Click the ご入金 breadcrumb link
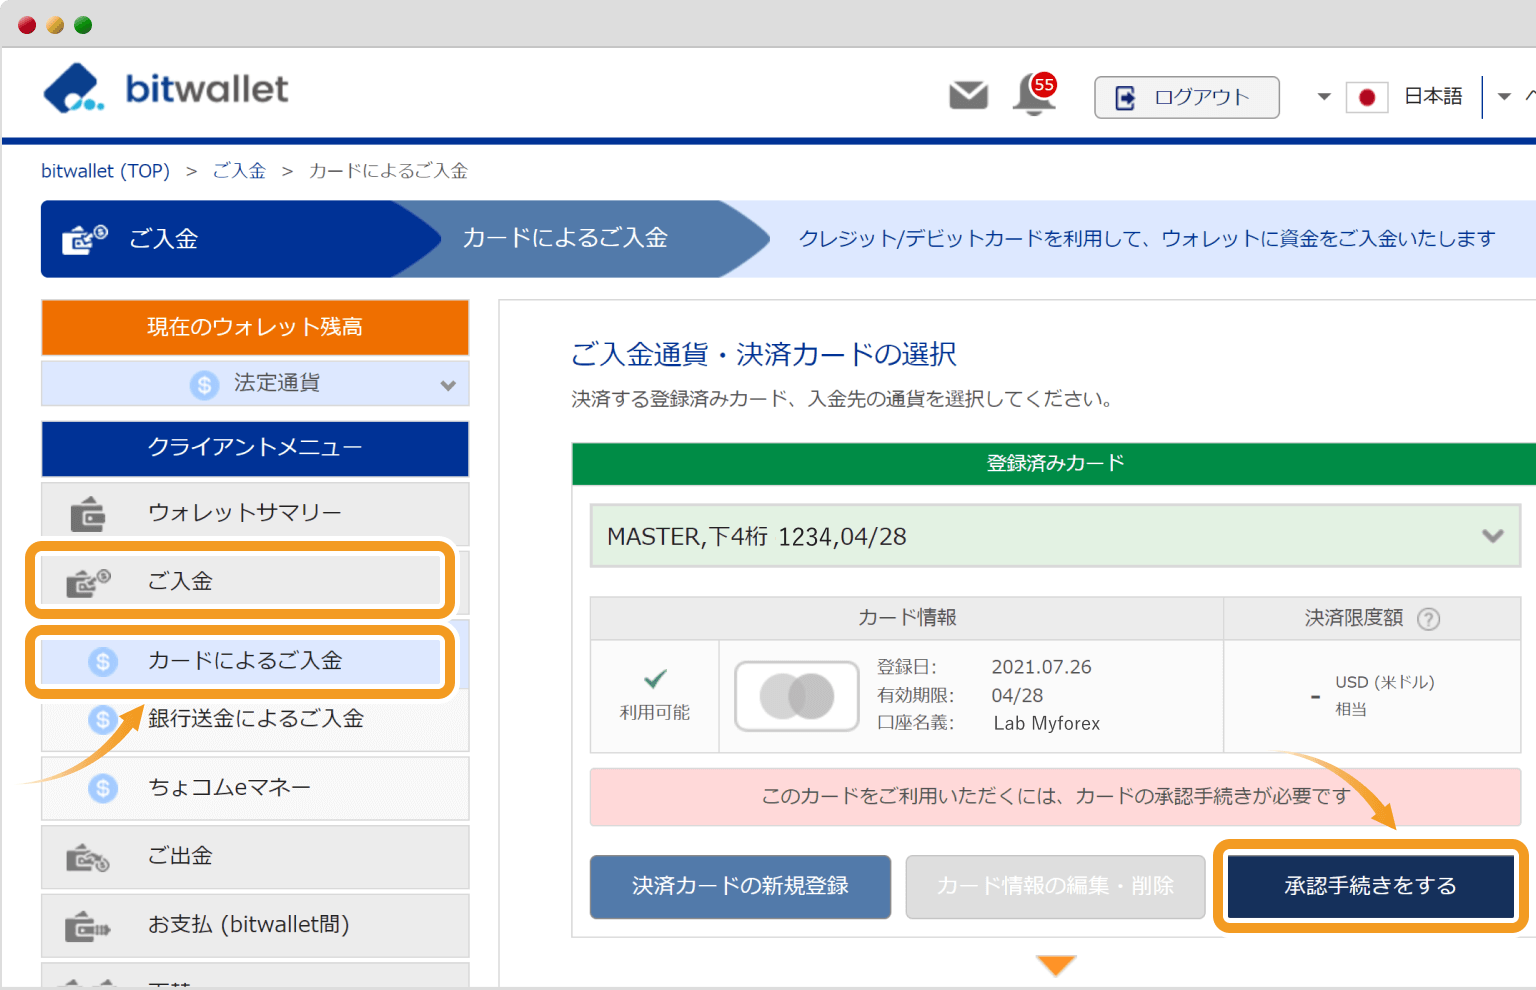 (239, 171)
